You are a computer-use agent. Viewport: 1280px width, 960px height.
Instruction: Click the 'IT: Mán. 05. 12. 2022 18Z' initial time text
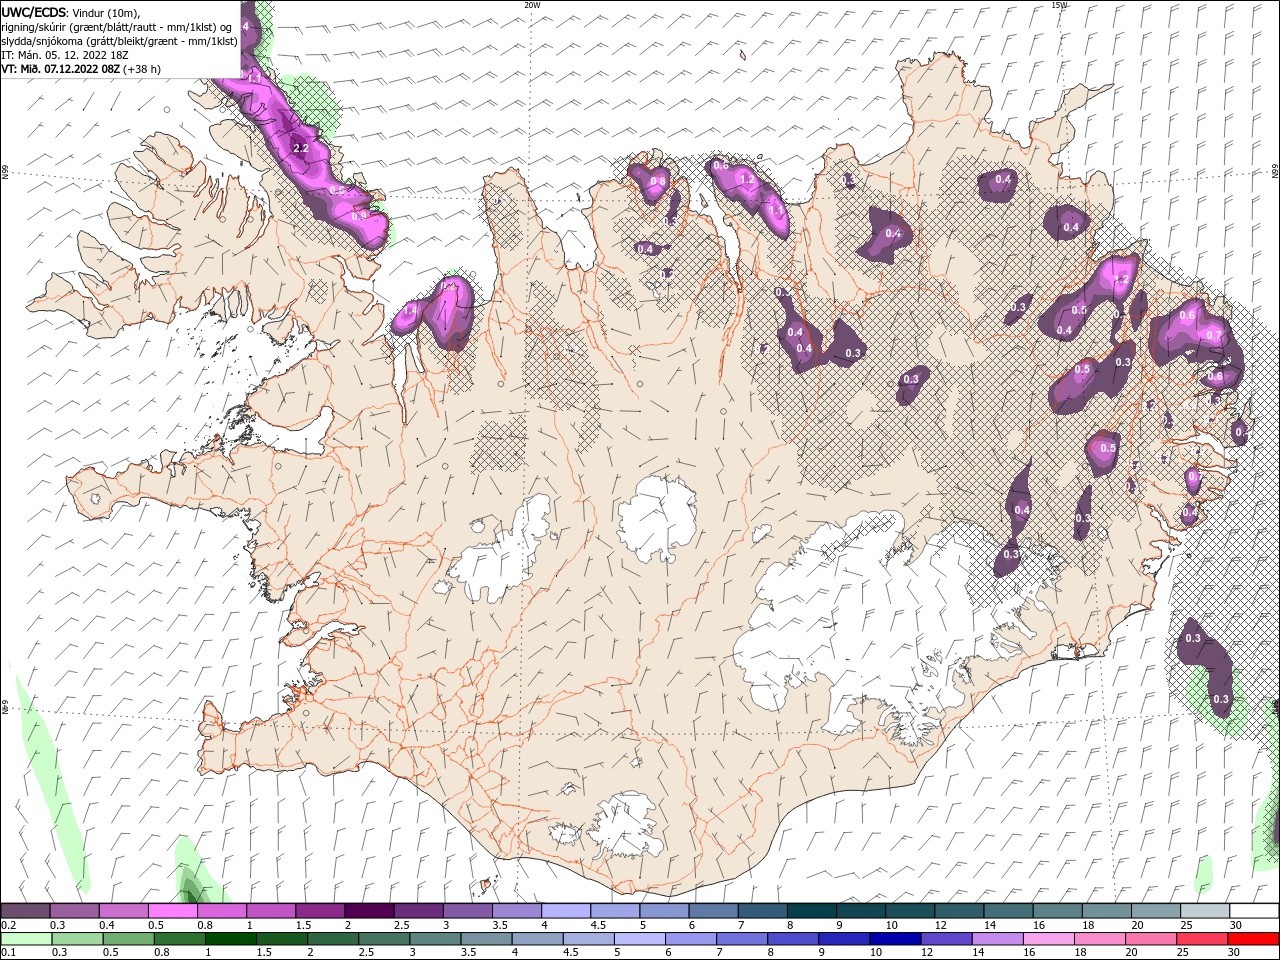(x=64, y=55)
